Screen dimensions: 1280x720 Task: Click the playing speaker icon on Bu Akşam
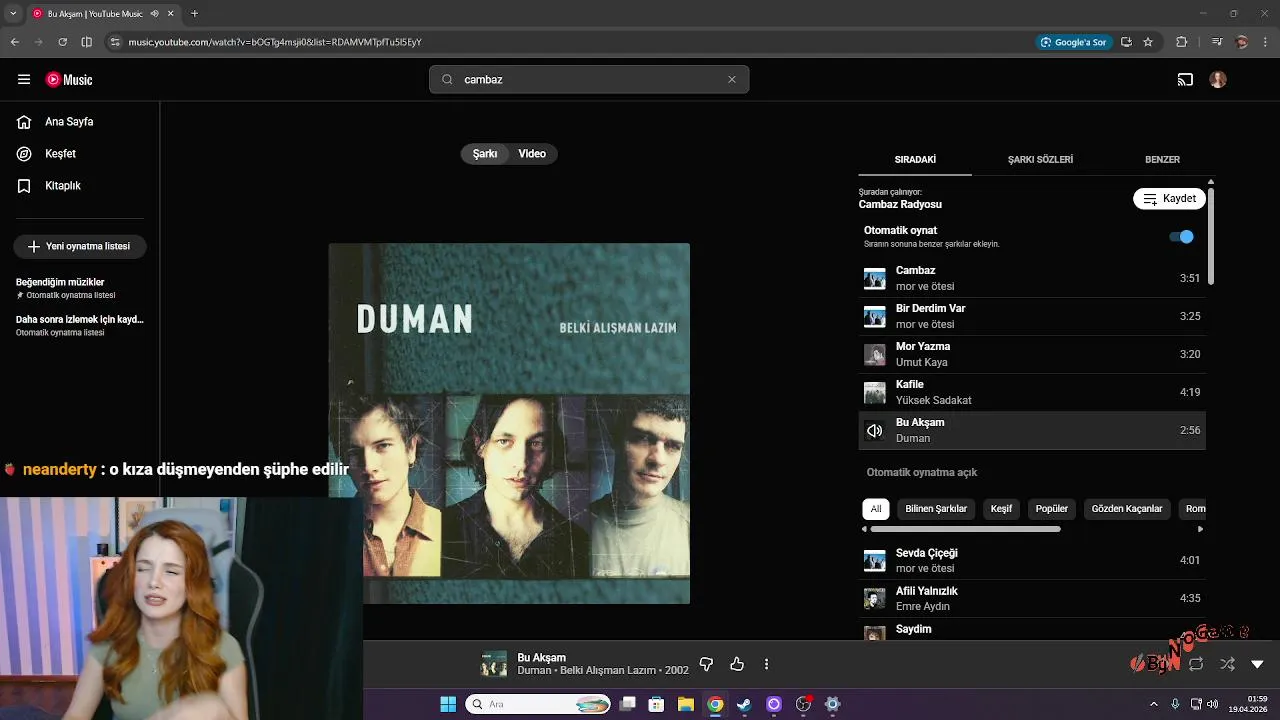[x=875, y=430]
